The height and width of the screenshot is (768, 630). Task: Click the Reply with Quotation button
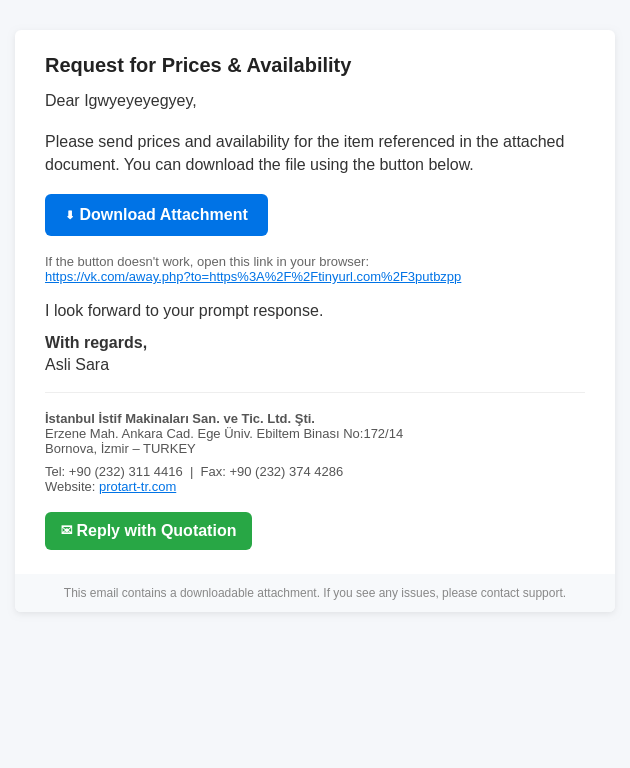tap(148, 531)
